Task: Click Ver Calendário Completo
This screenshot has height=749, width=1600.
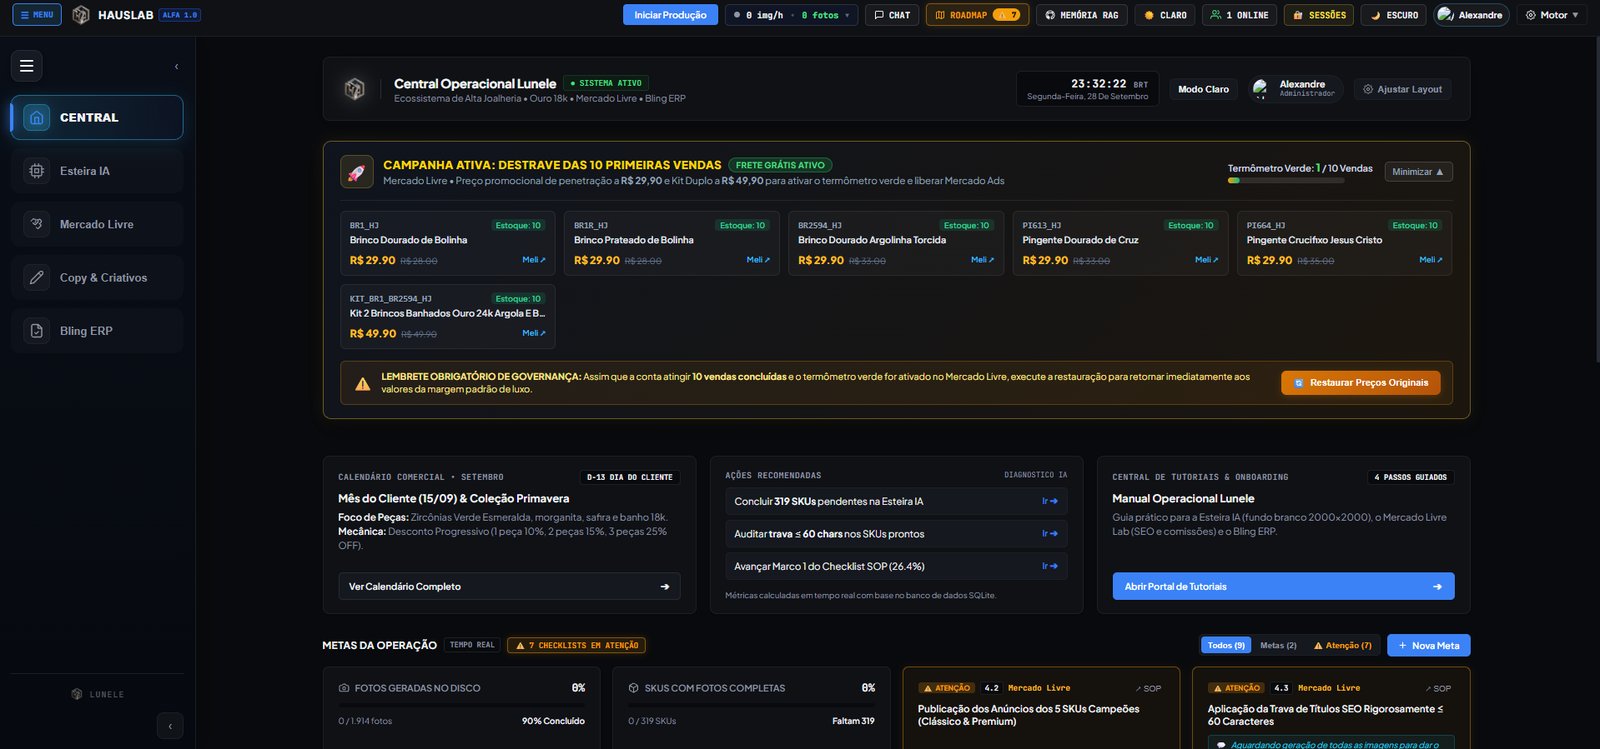Action: point(509,587)
